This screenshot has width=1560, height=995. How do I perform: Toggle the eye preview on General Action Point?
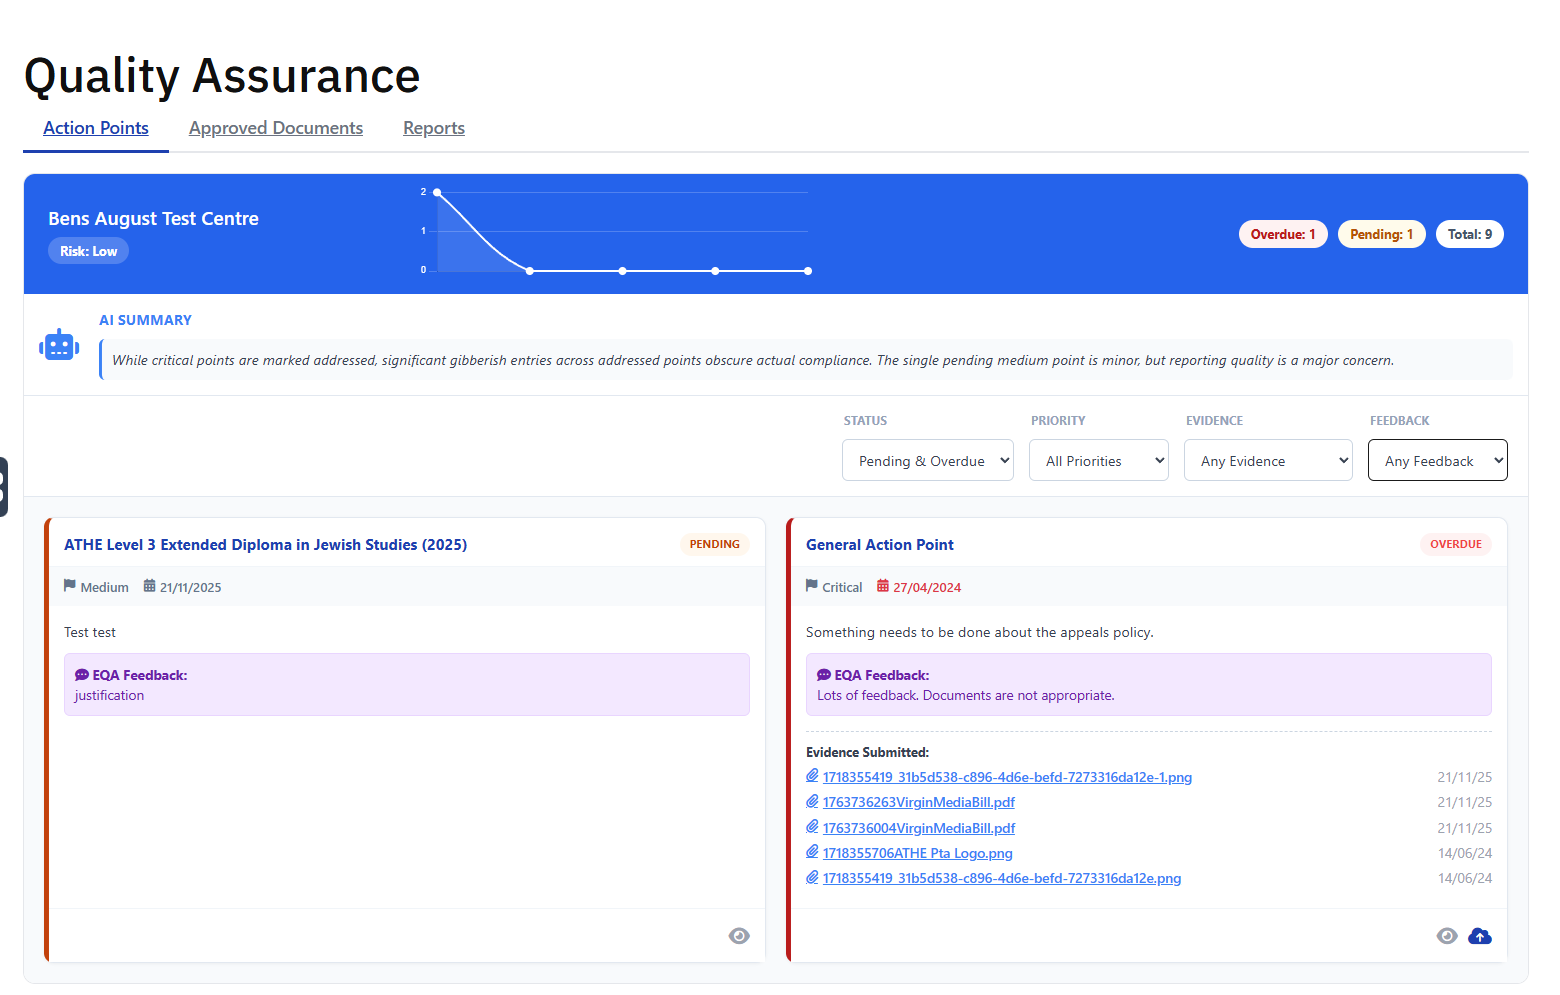point(1447,935)
